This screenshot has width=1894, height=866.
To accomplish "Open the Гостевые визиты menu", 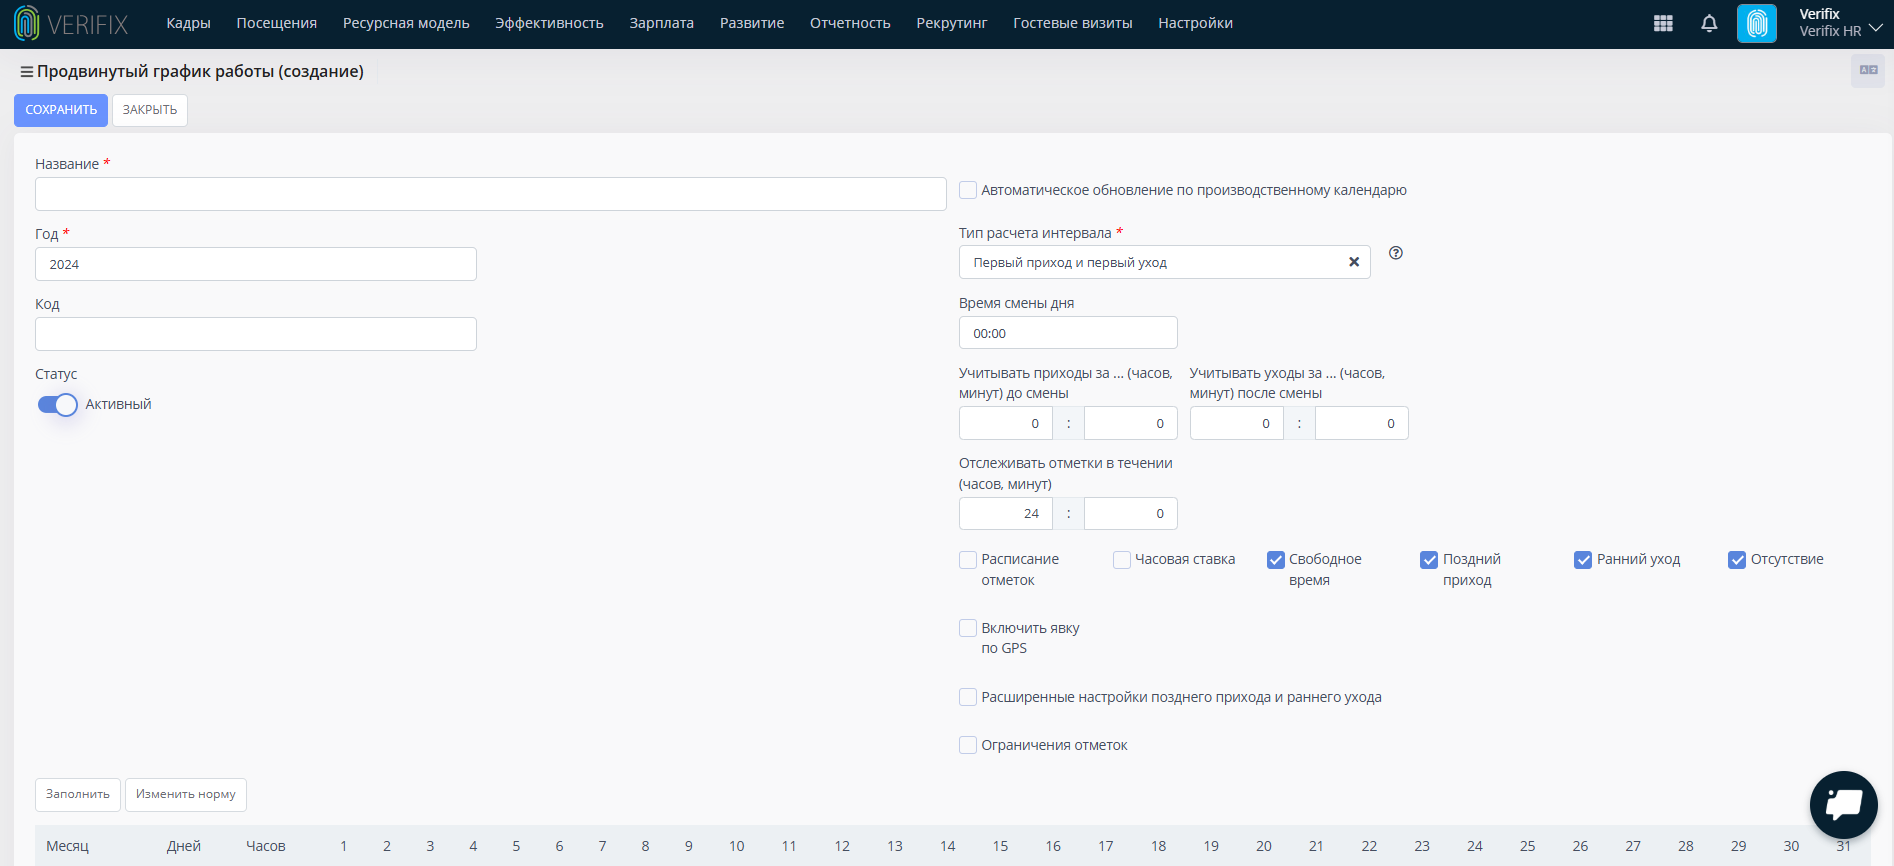I will 1073,23.
